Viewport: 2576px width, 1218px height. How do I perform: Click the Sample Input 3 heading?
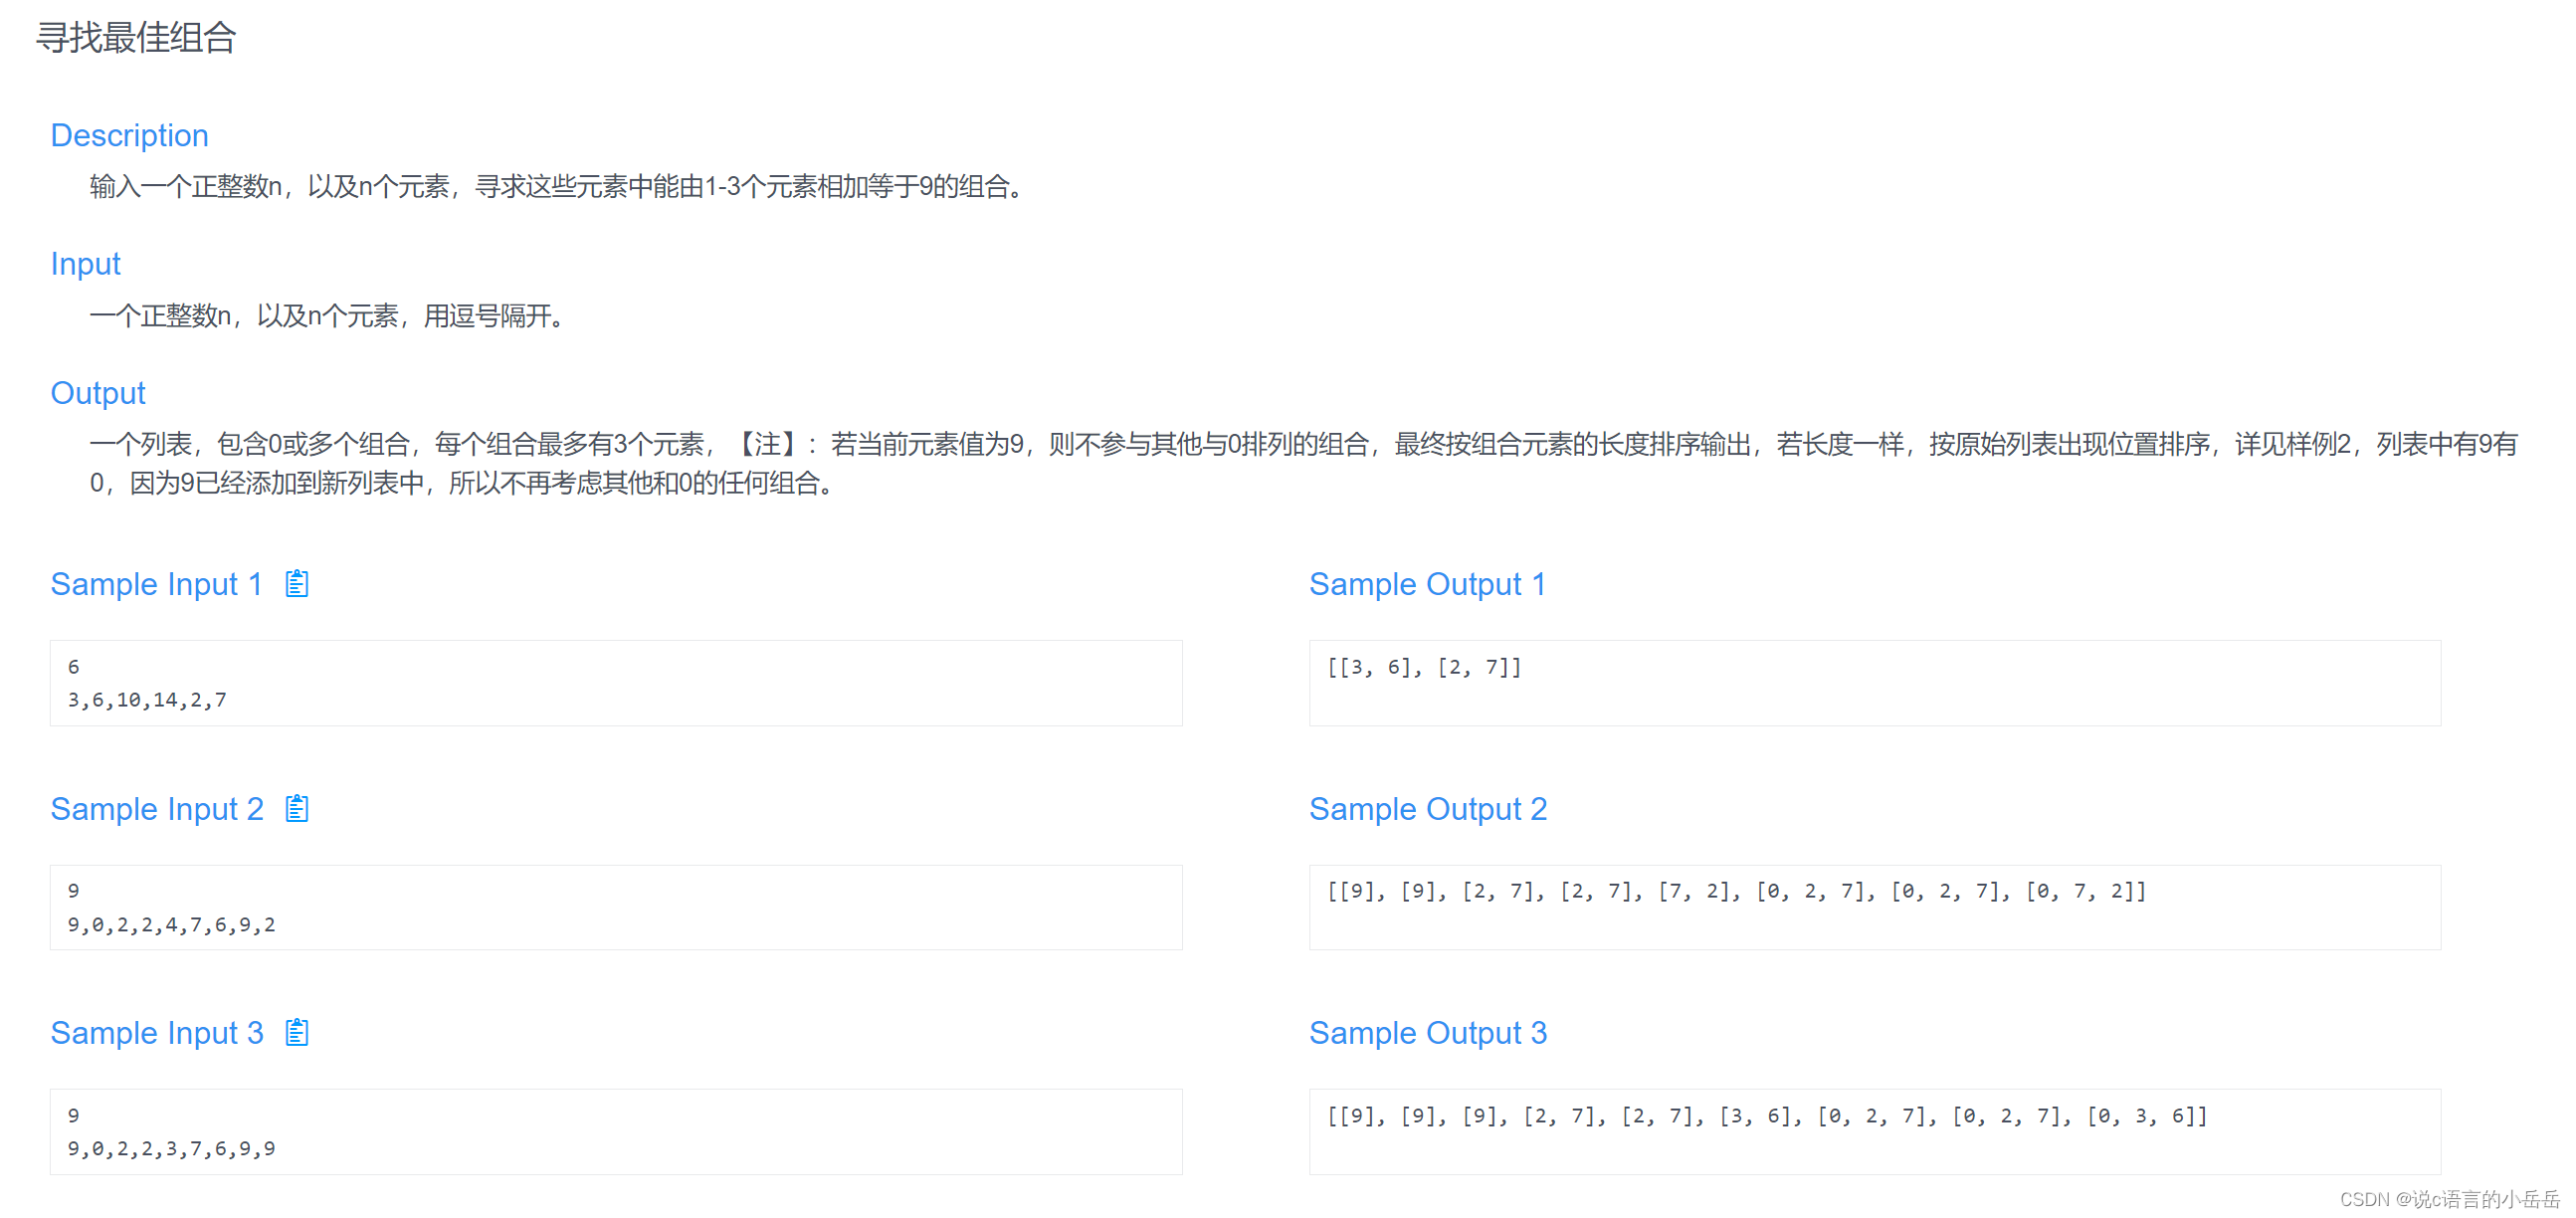coord(157,1033)
